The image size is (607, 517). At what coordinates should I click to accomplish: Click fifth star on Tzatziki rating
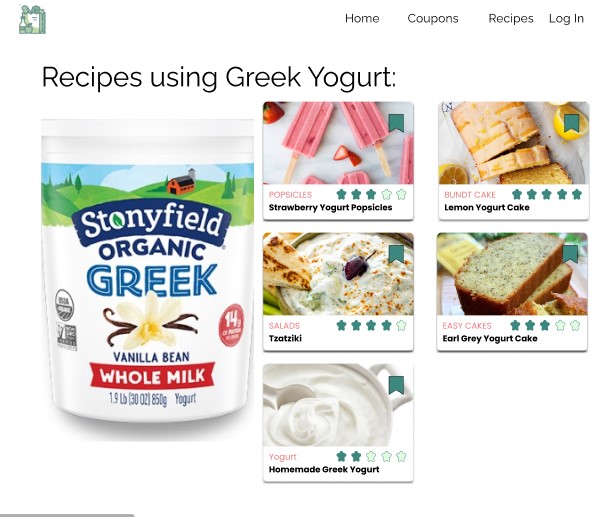401,325
